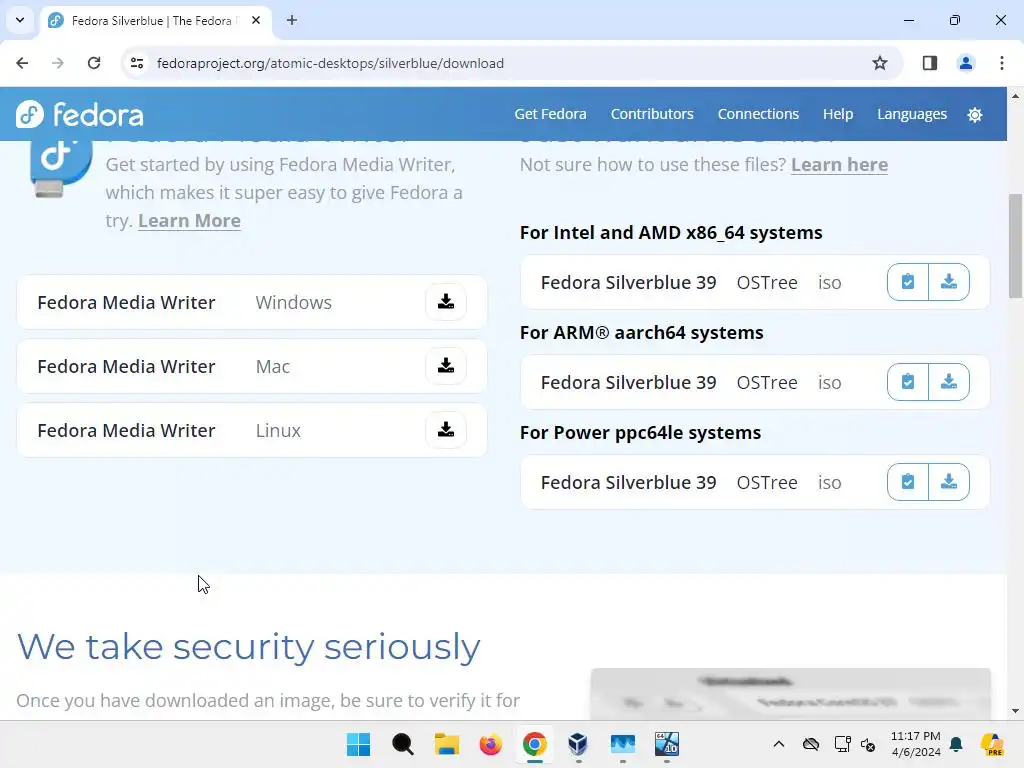Reload the current page
1024x768 pixels.
(94, 63)
